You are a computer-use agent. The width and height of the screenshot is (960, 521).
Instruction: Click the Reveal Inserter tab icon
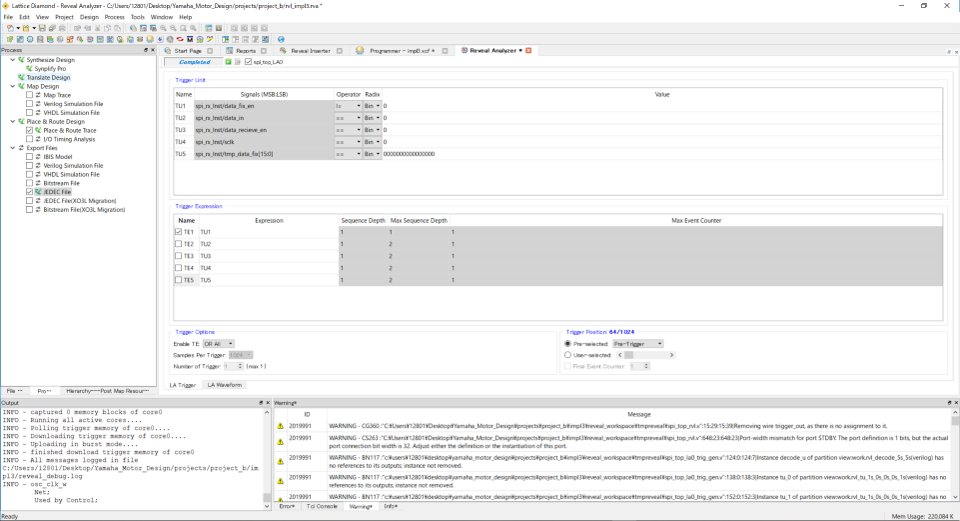click(x=283, y=50)
